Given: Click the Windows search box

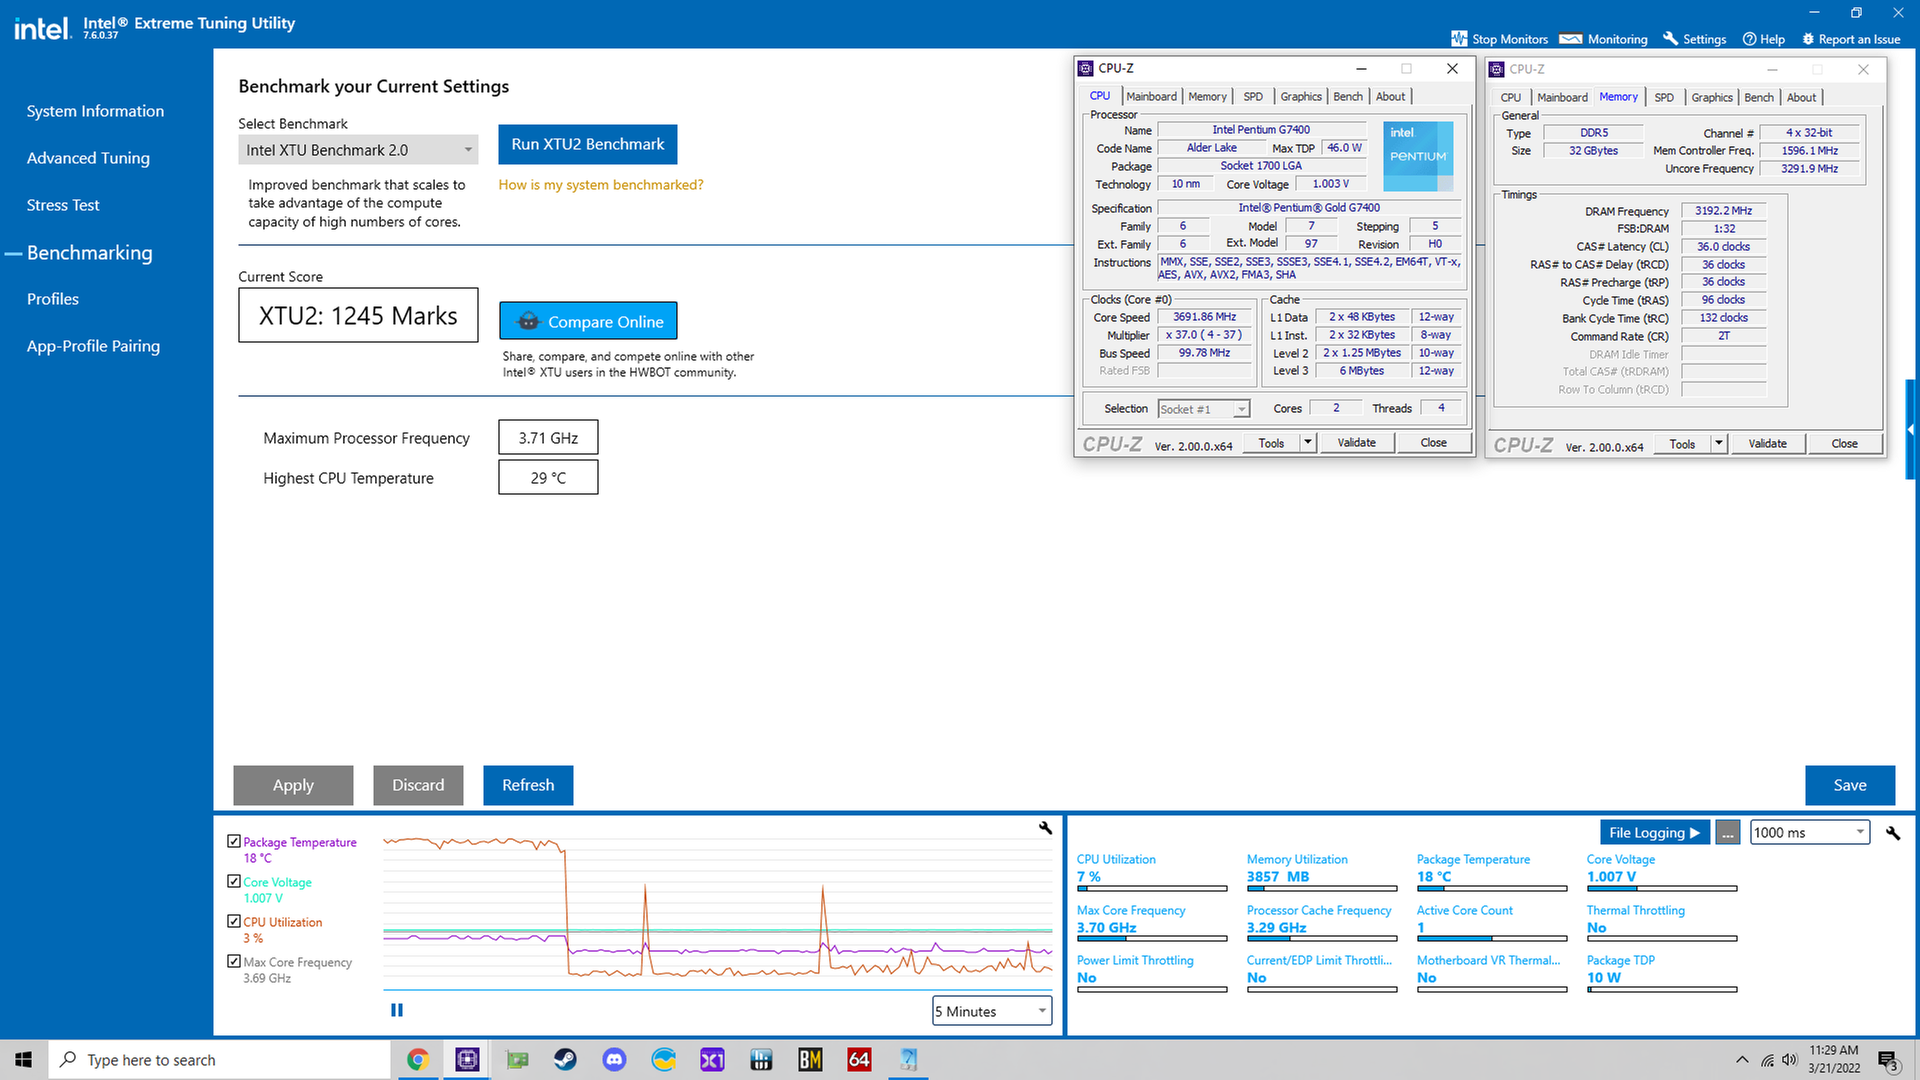Looking at the screenshot, I should (x=219, y=1060).
